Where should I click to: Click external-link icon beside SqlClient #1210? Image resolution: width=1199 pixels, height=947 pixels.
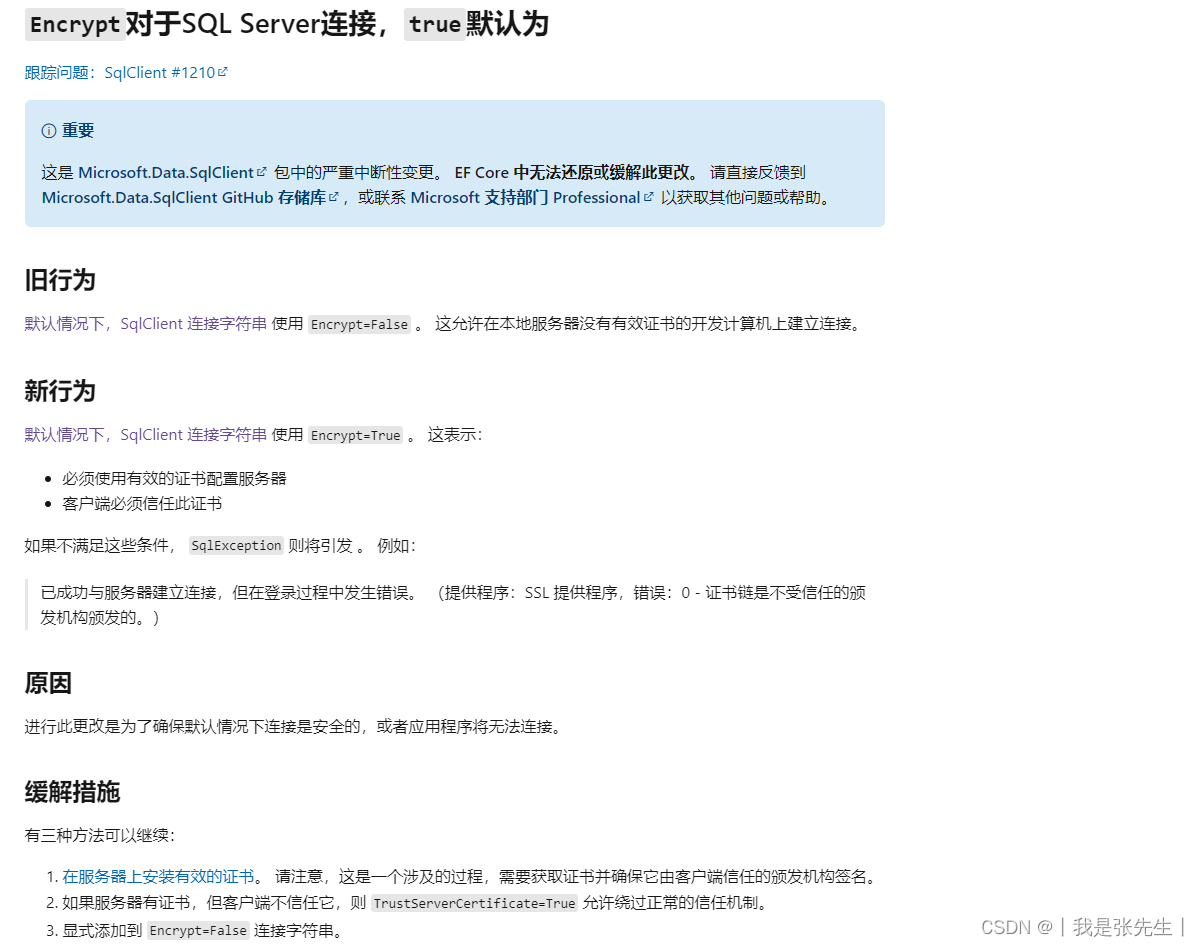point(223,72)
